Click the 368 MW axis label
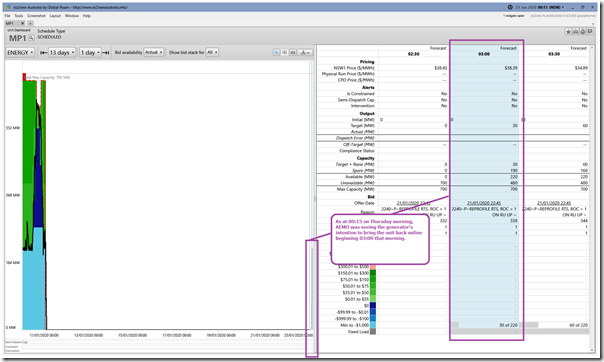604x362 pixels. click(13, 195)
